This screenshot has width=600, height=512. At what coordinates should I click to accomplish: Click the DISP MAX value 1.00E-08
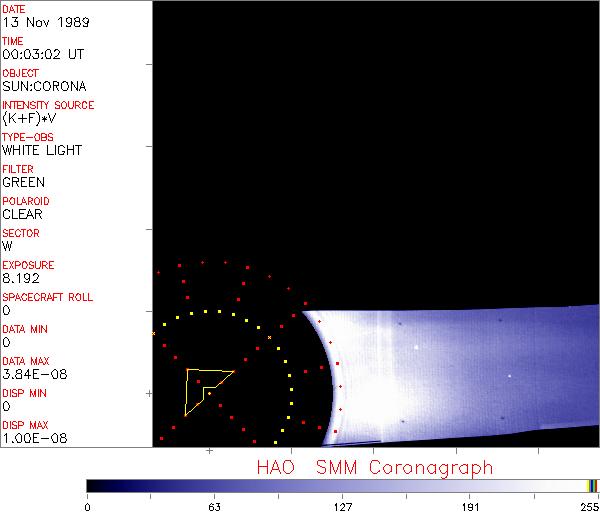coord(28,438)
